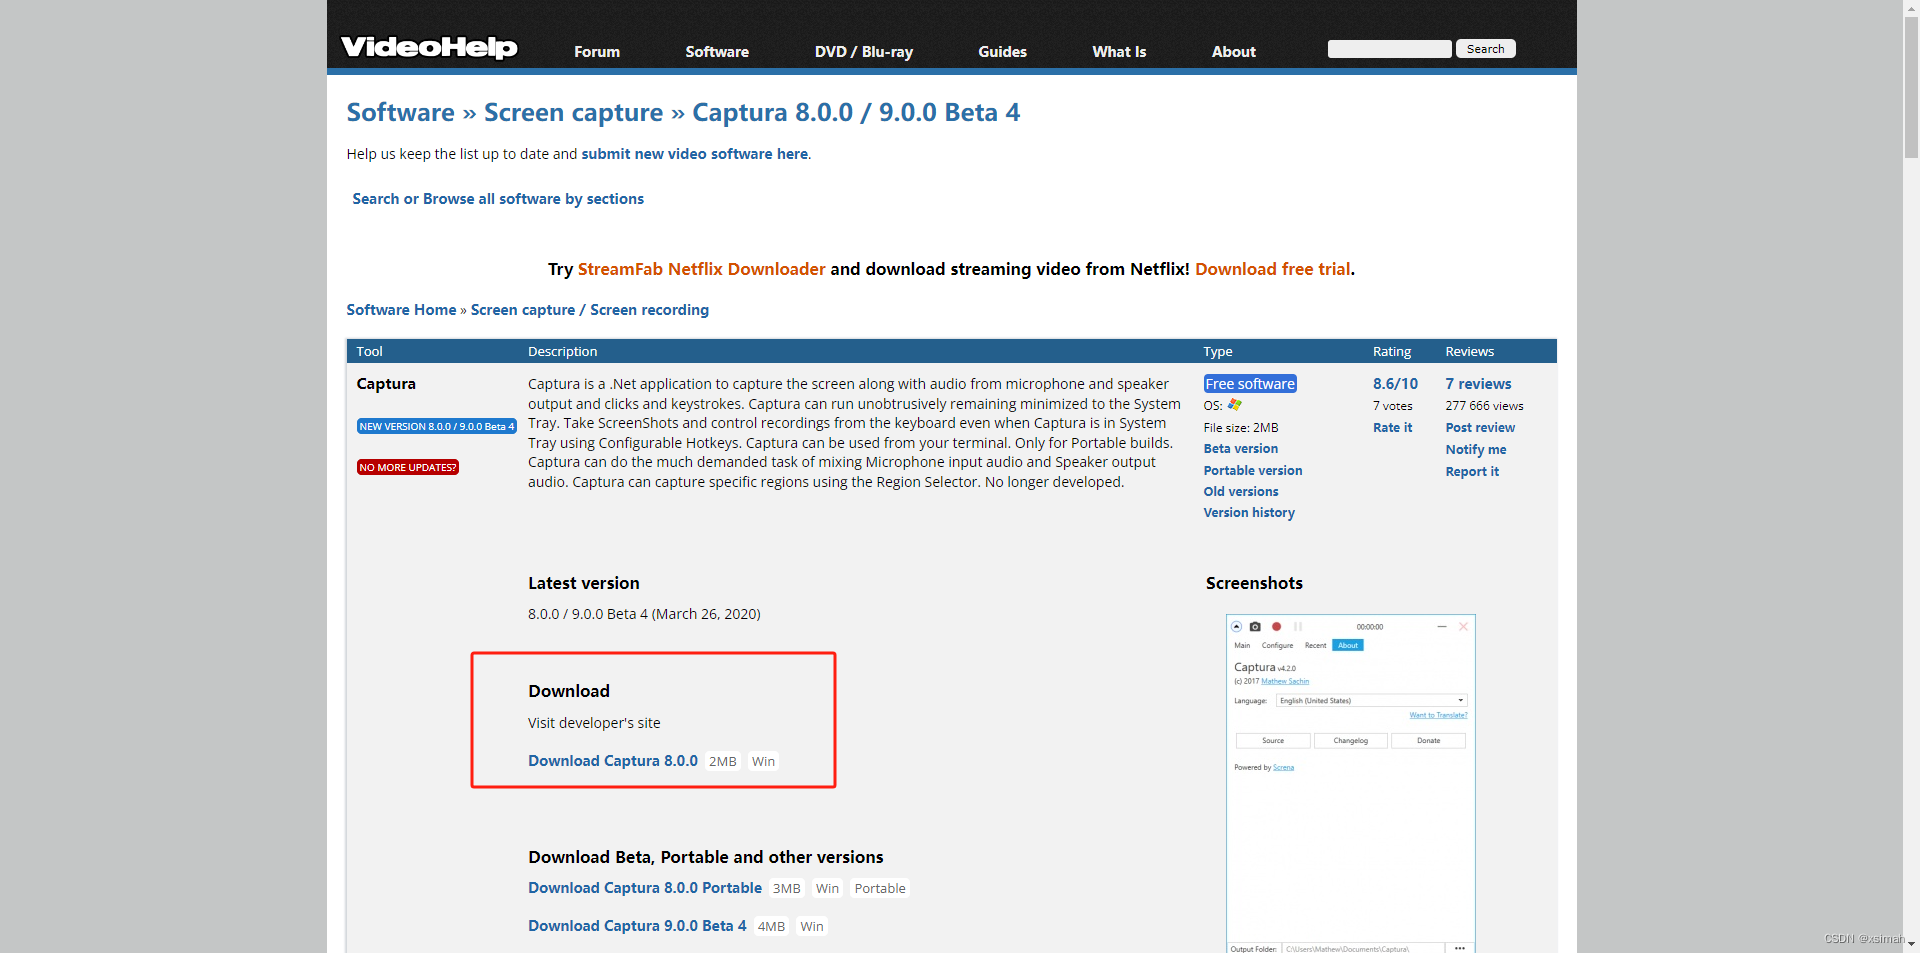Click the Windows OS icon

tap(1235, 405)
